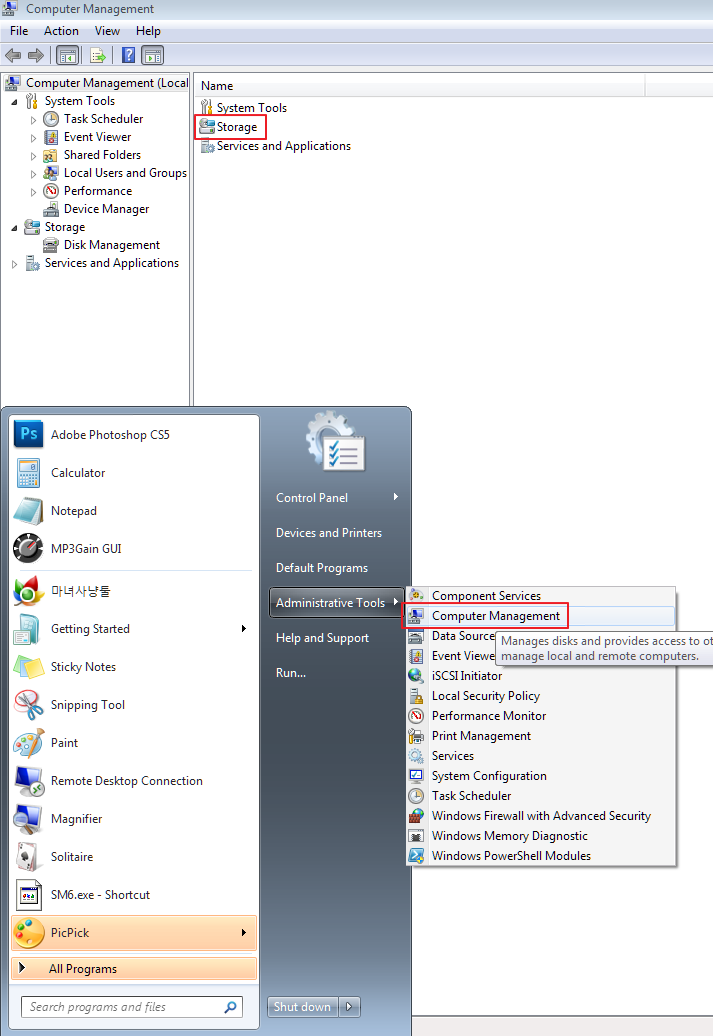Select Storage node in the left tree
Screen dimensions: 713x1036
(65, 227)
